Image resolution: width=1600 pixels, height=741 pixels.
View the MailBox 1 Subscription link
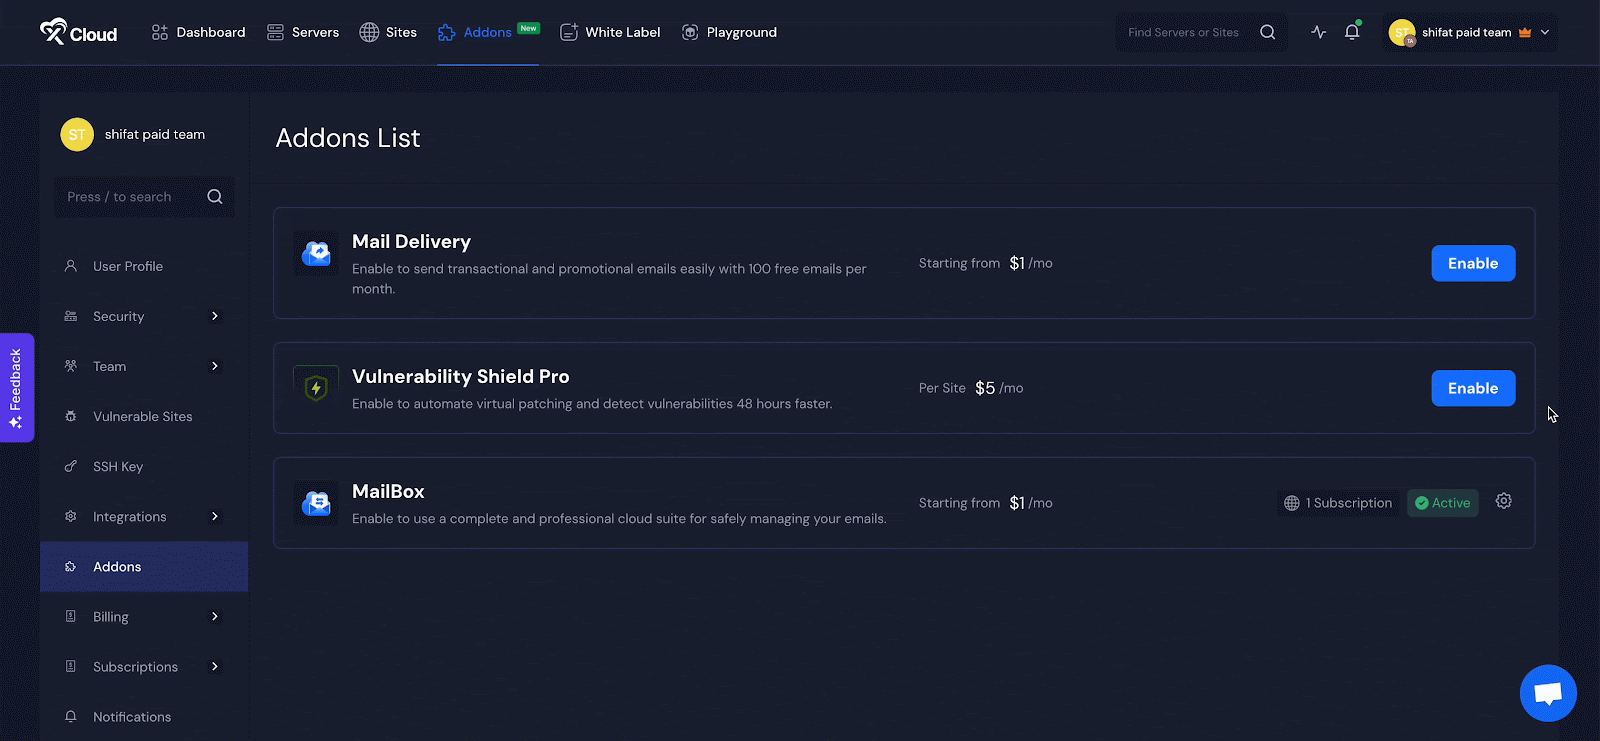pyautogui.click(x=1338, y=503)
